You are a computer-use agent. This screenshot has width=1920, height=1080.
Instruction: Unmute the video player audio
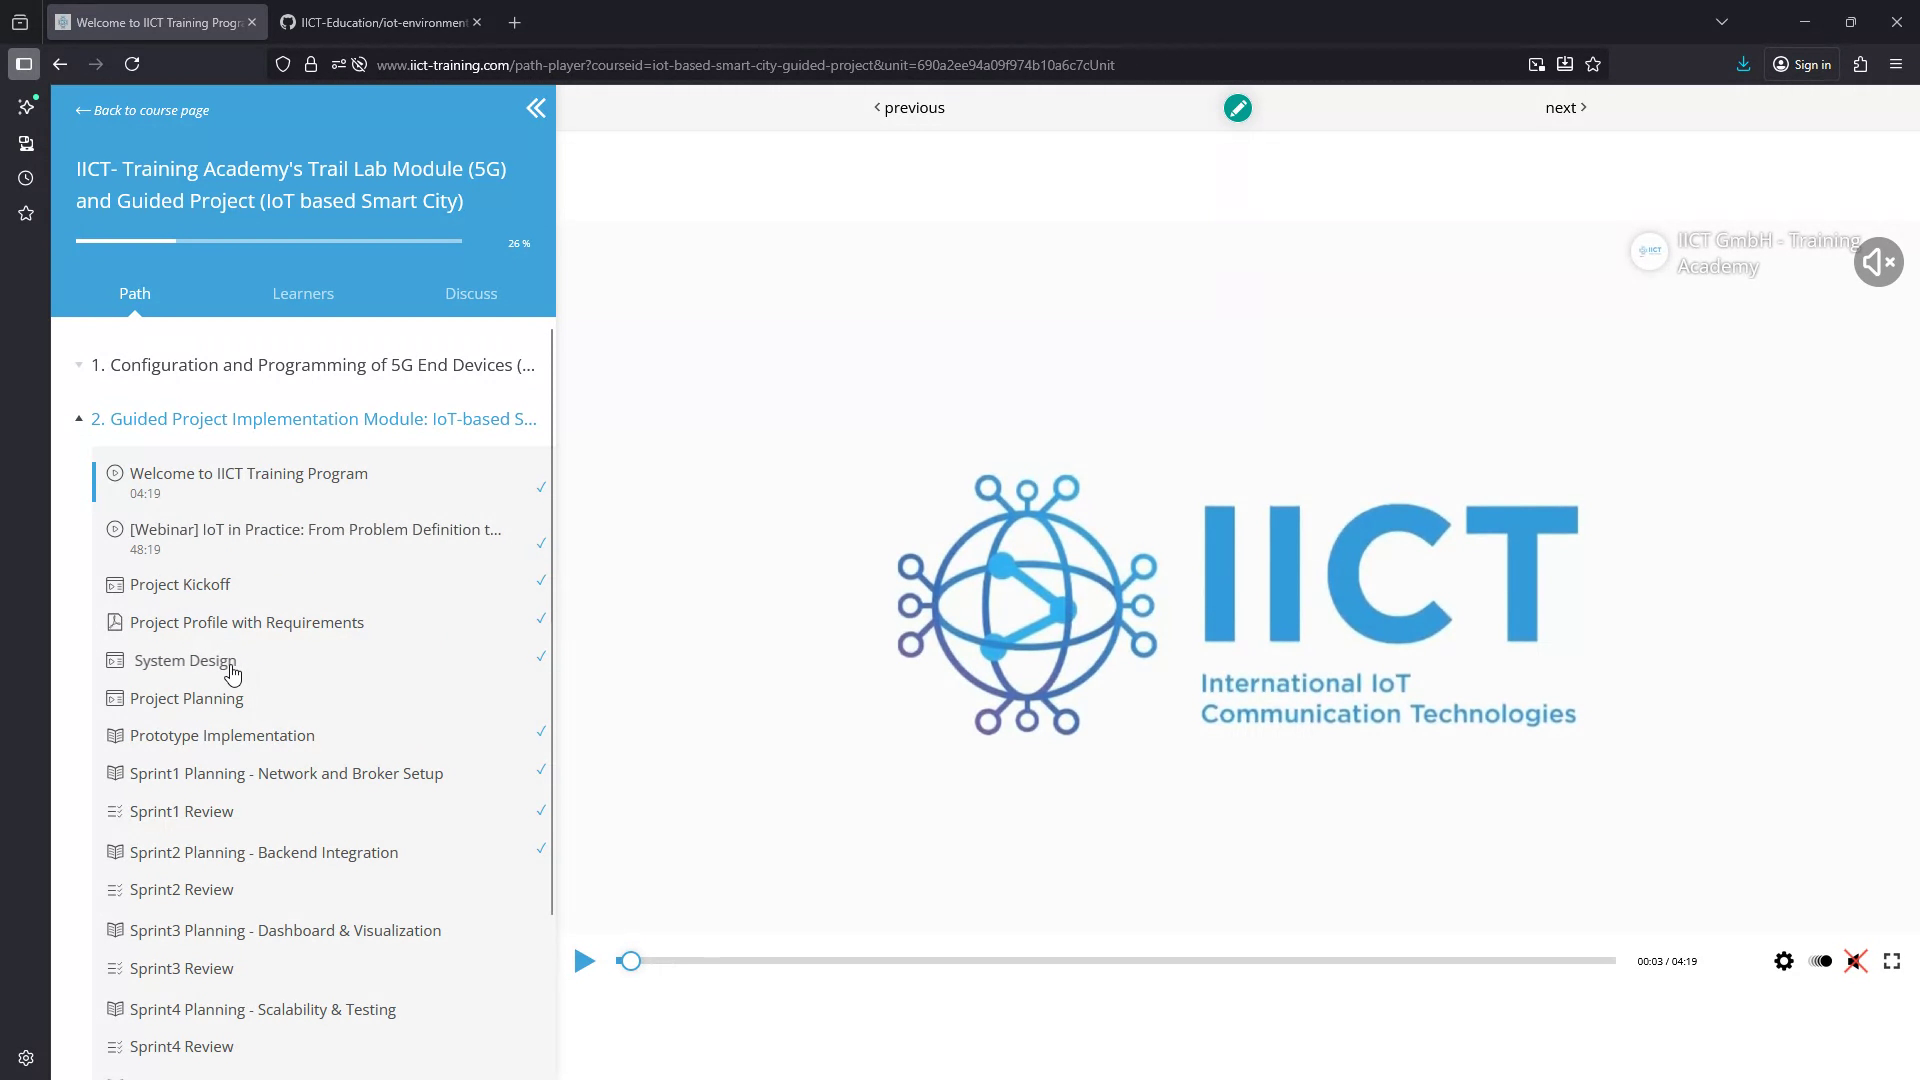[x=1856, y=960]
